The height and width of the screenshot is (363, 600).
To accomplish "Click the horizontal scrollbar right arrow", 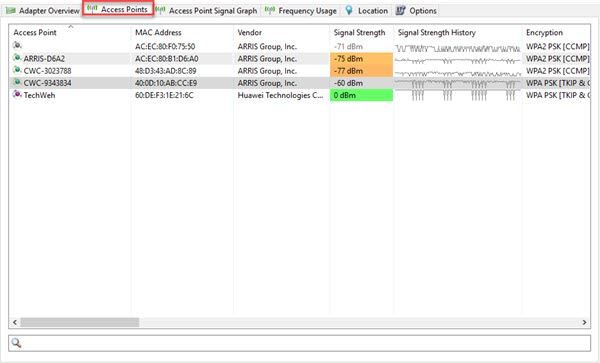I will pos(584,322).
